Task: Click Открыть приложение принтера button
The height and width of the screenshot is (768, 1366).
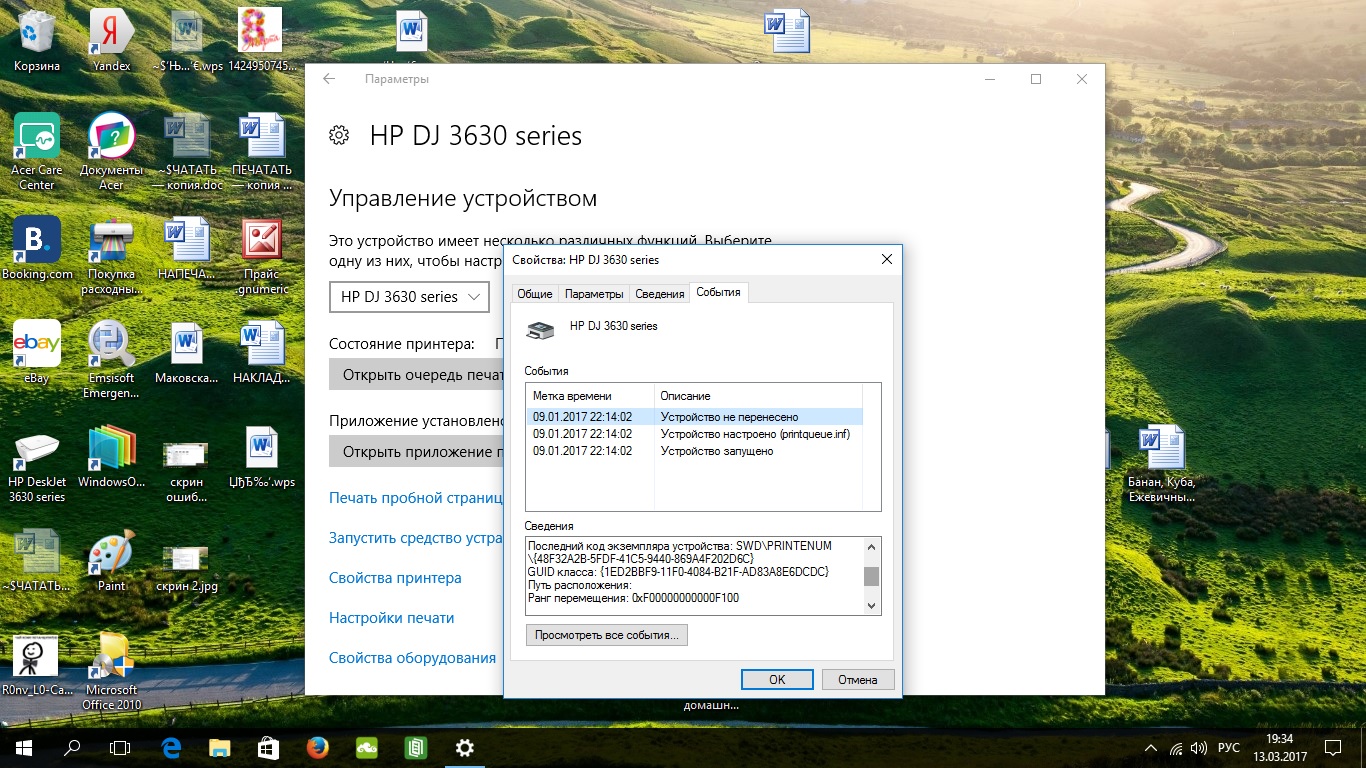Action: click(x=416, y=452)
